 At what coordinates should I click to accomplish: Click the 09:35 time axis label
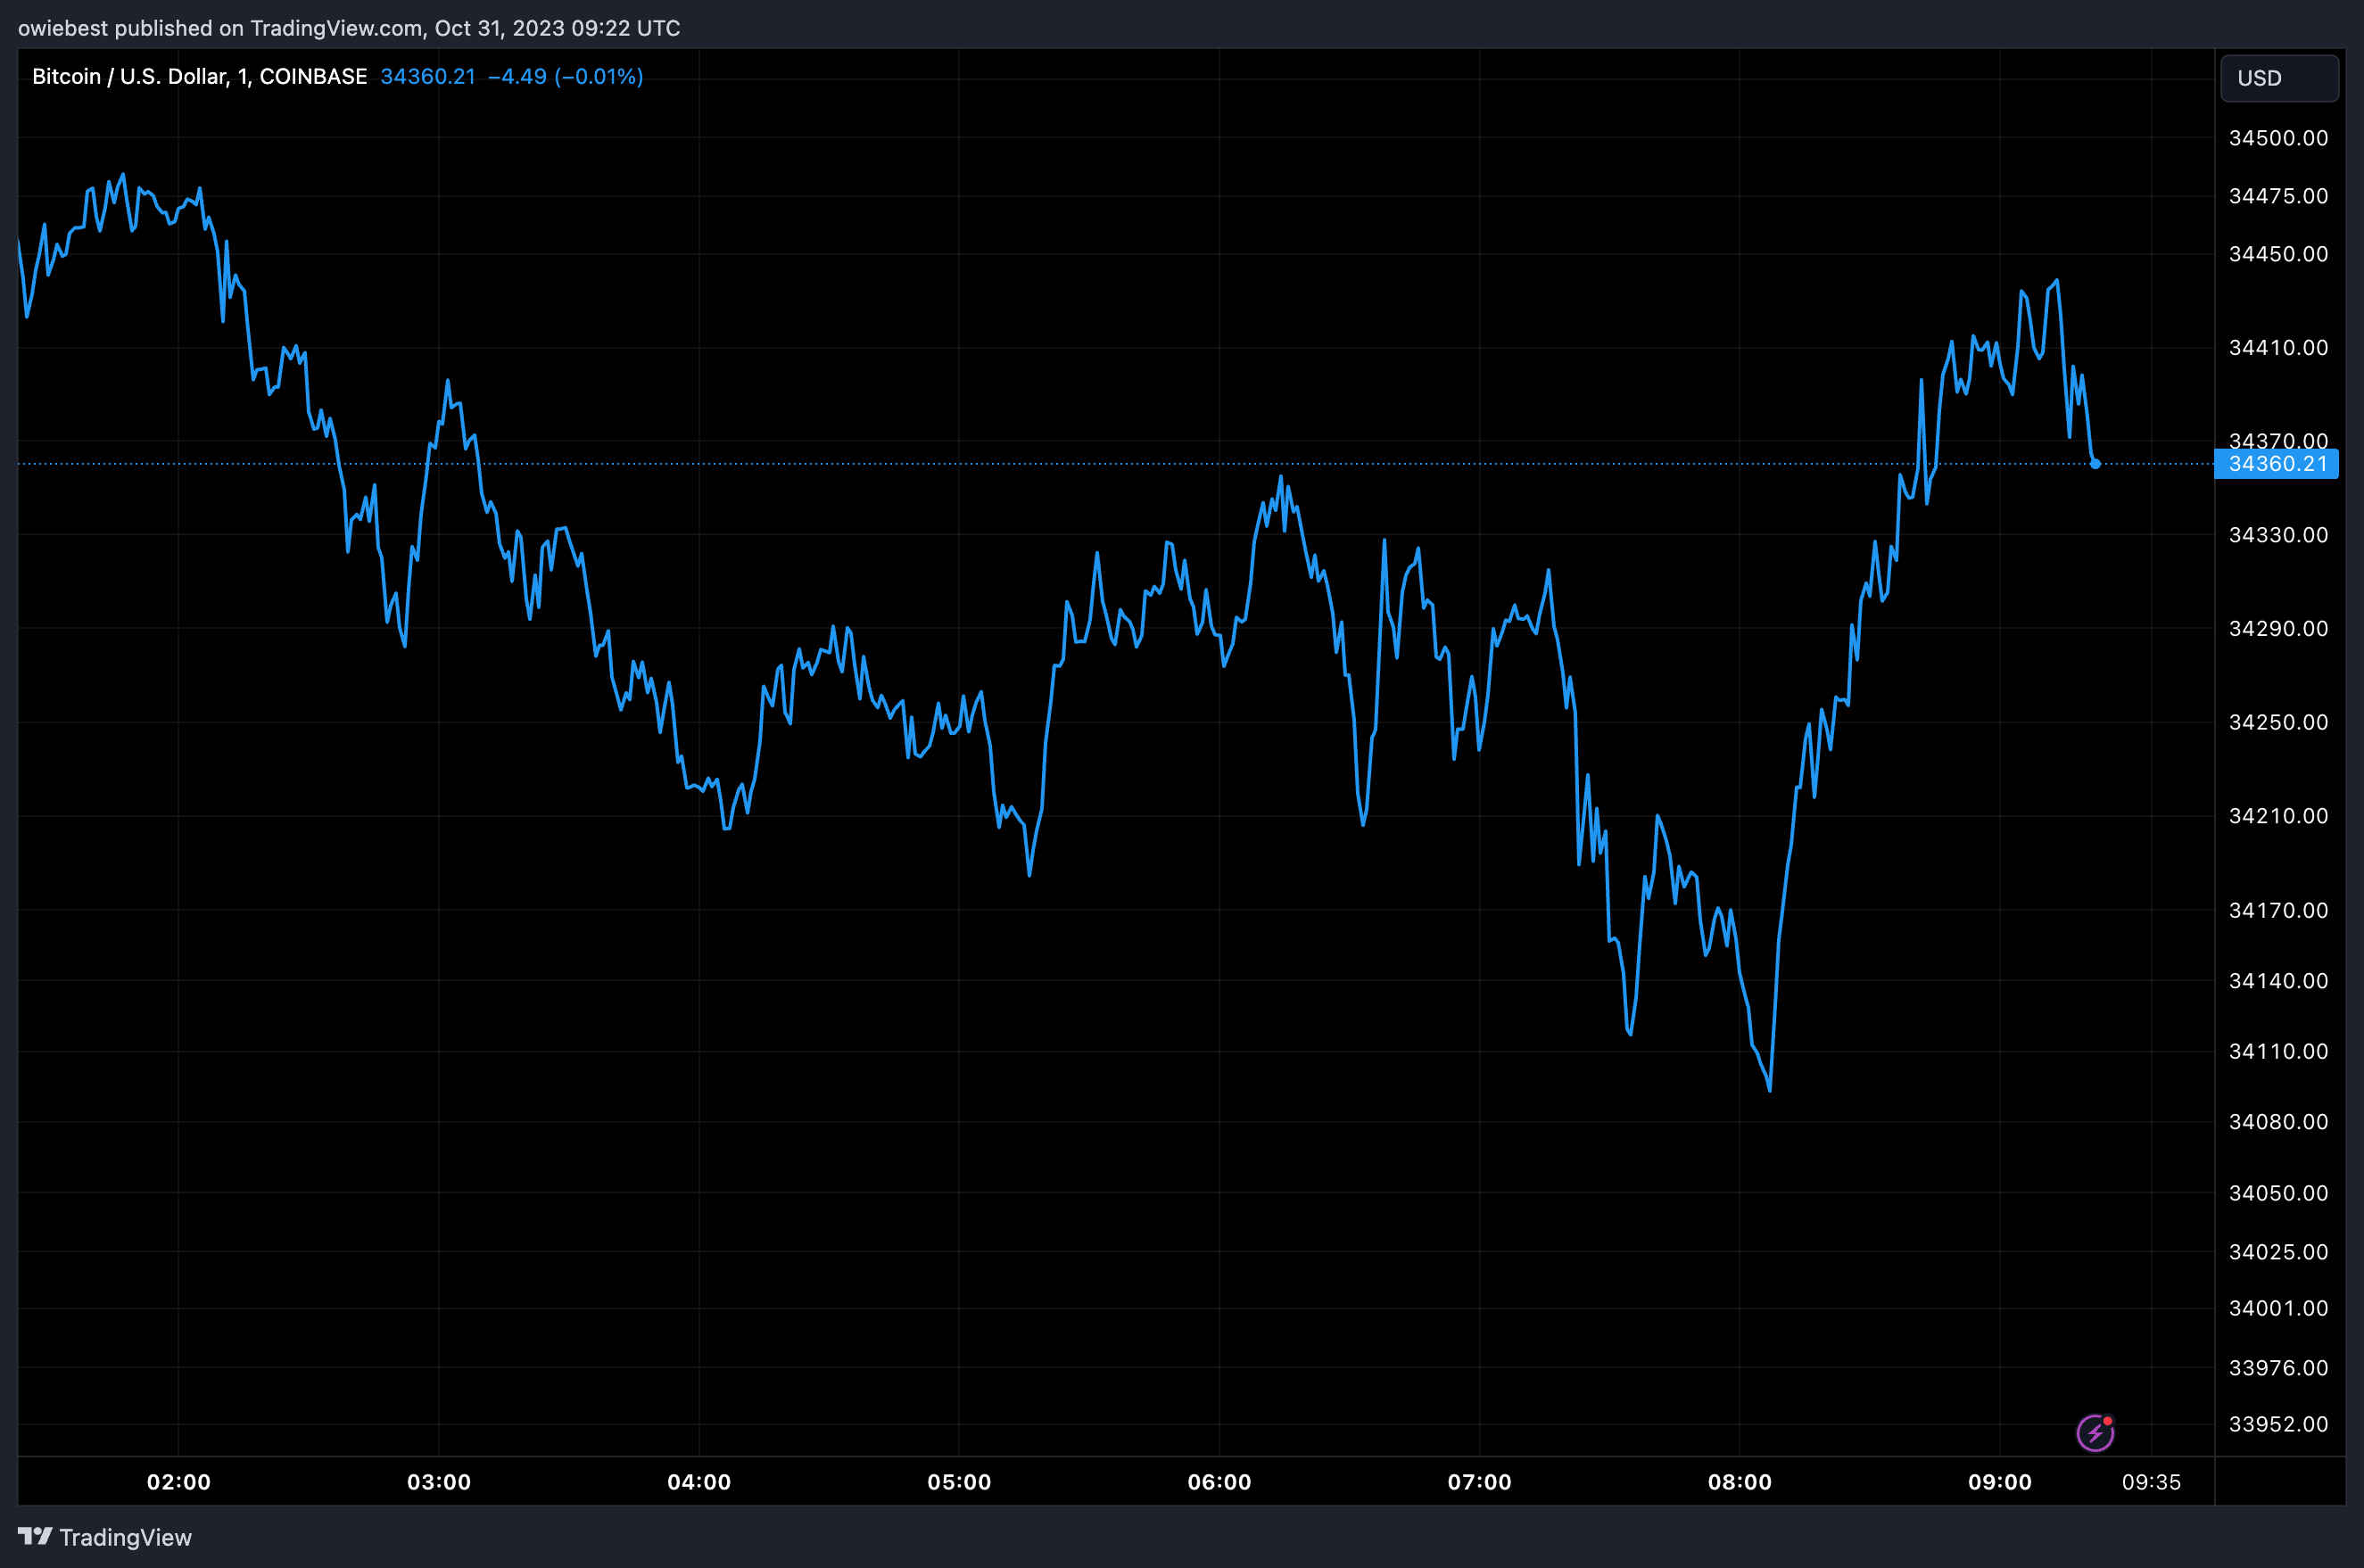click(2151, 1482)
